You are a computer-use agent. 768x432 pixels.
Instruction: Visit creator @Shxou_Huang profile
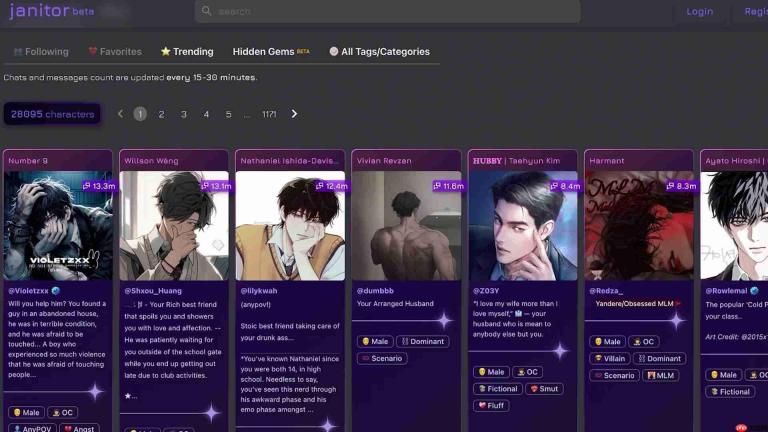tap(153, 290)
